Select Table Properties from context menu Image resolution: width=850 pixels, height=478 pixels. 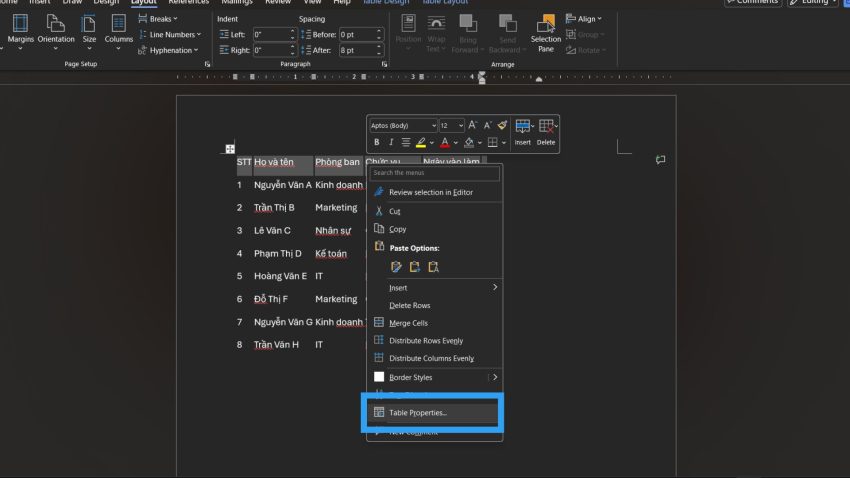tap(418, 412)
